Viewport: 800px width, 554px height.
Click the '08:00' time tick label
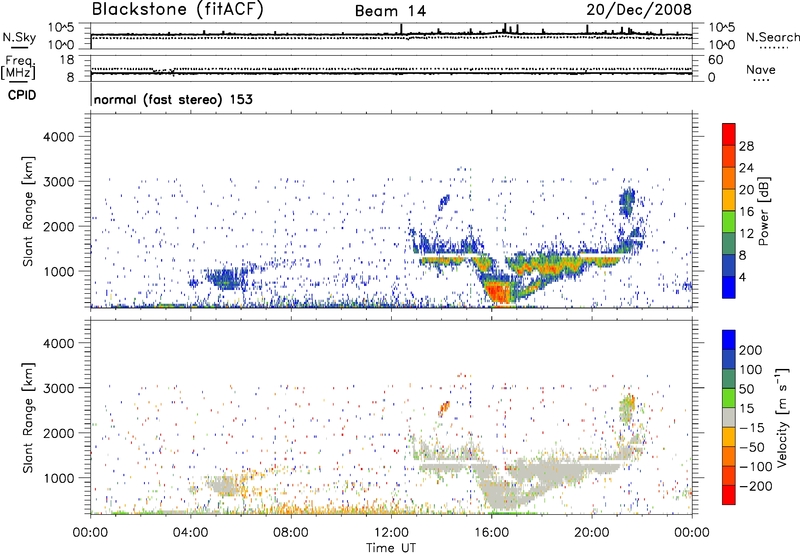coord(291,533)
